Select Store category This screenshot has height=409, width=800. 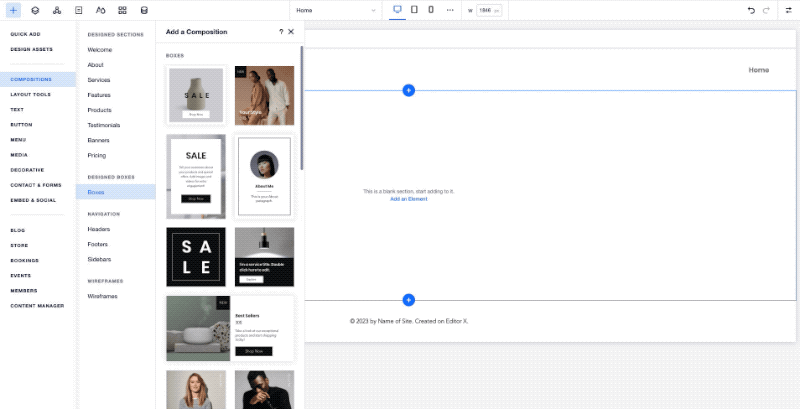pos(19,245)
